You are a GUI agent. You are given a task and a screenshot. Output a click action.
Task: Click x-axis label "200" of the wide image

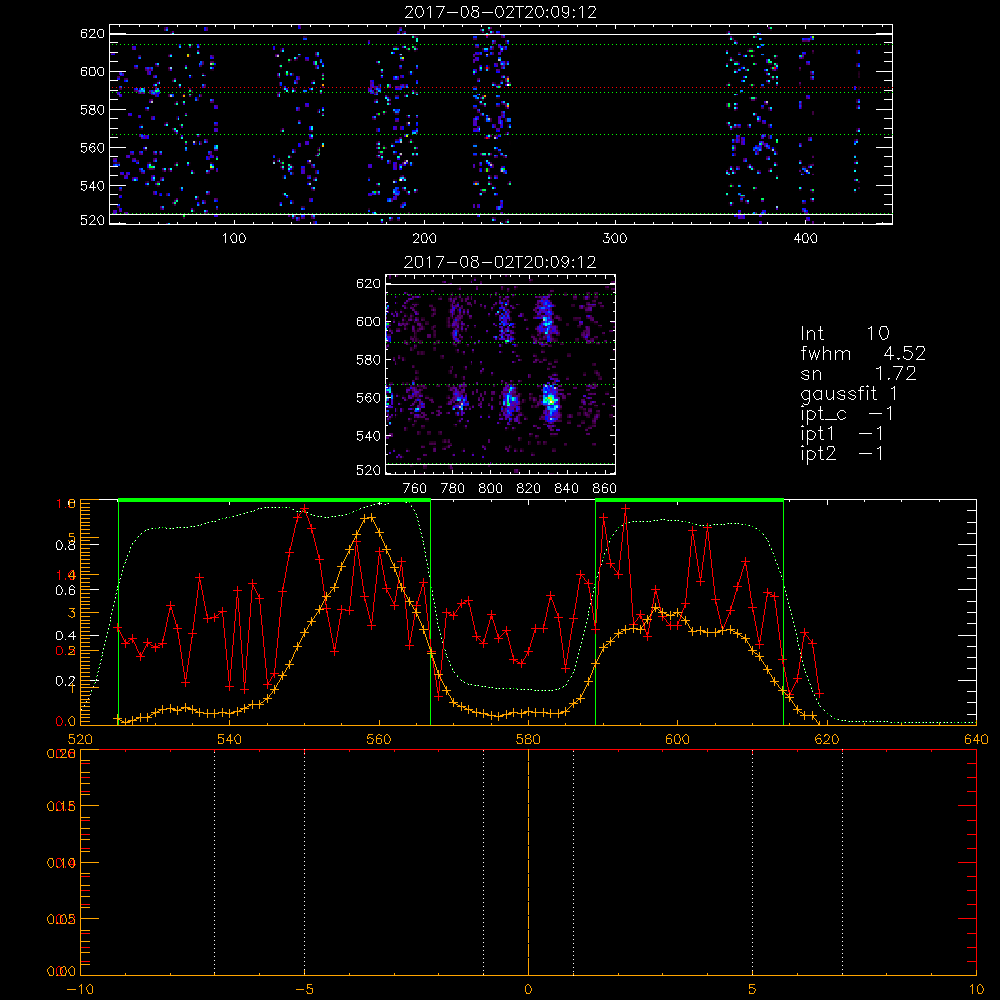[424, 239]
